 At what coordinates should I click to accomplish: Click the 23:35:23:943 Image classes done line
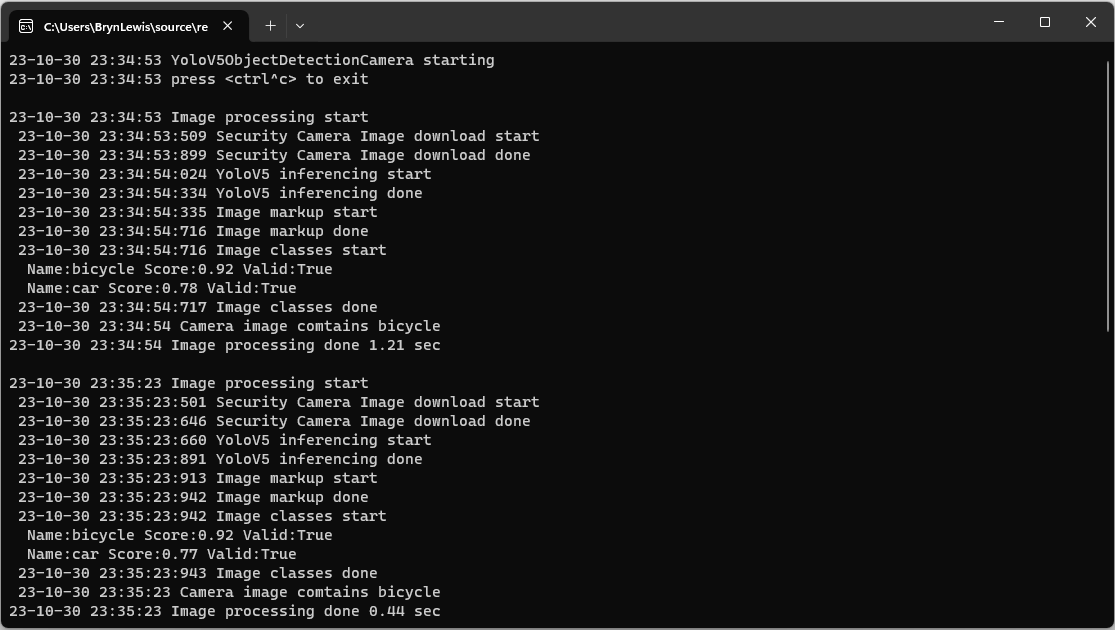point(197,573)
